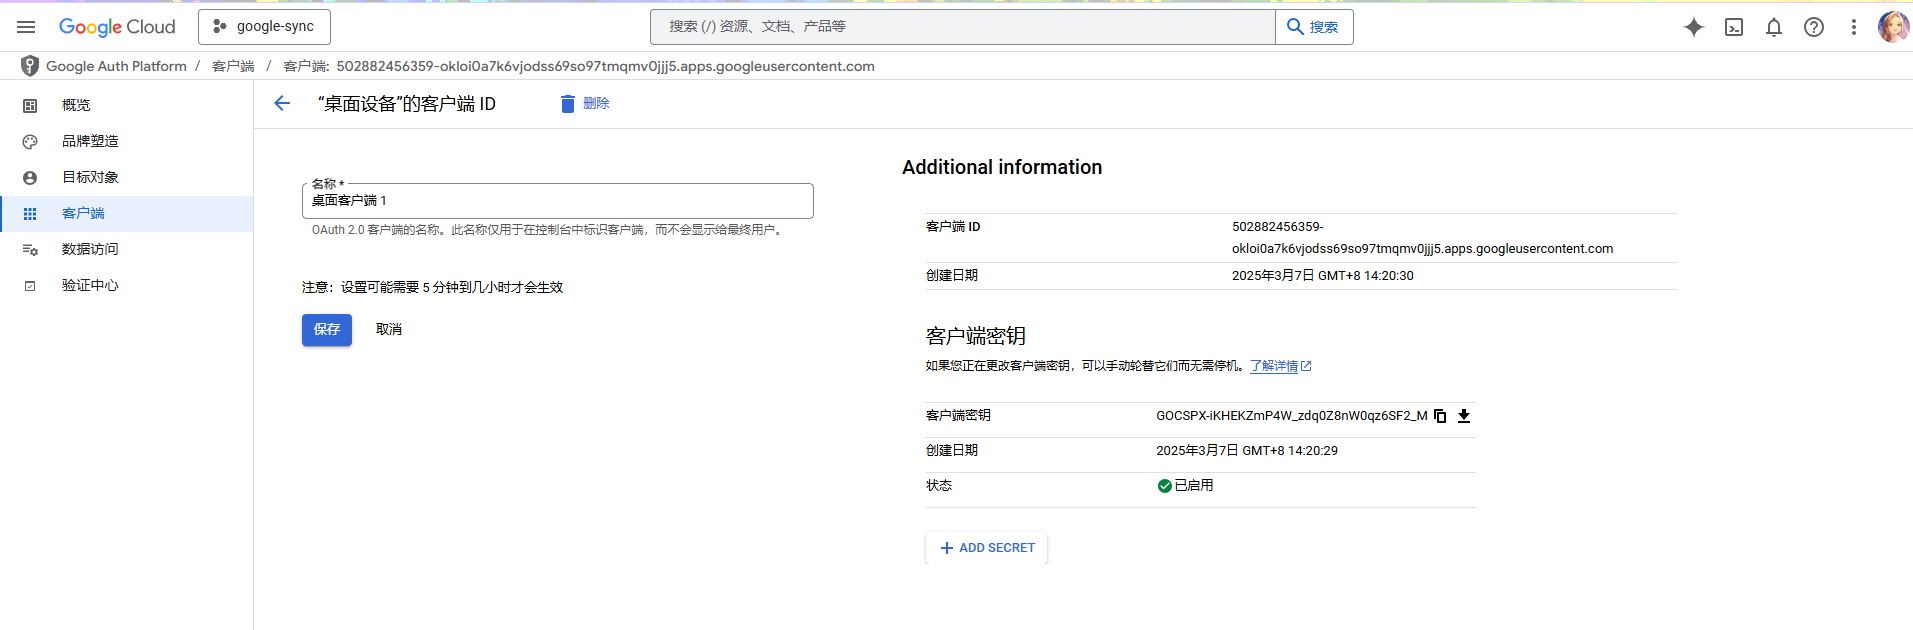Viewport: 1913px width, 630px height.
Task: Click the 注意 settings delay notice text
Action: click(x=432, y=287)
